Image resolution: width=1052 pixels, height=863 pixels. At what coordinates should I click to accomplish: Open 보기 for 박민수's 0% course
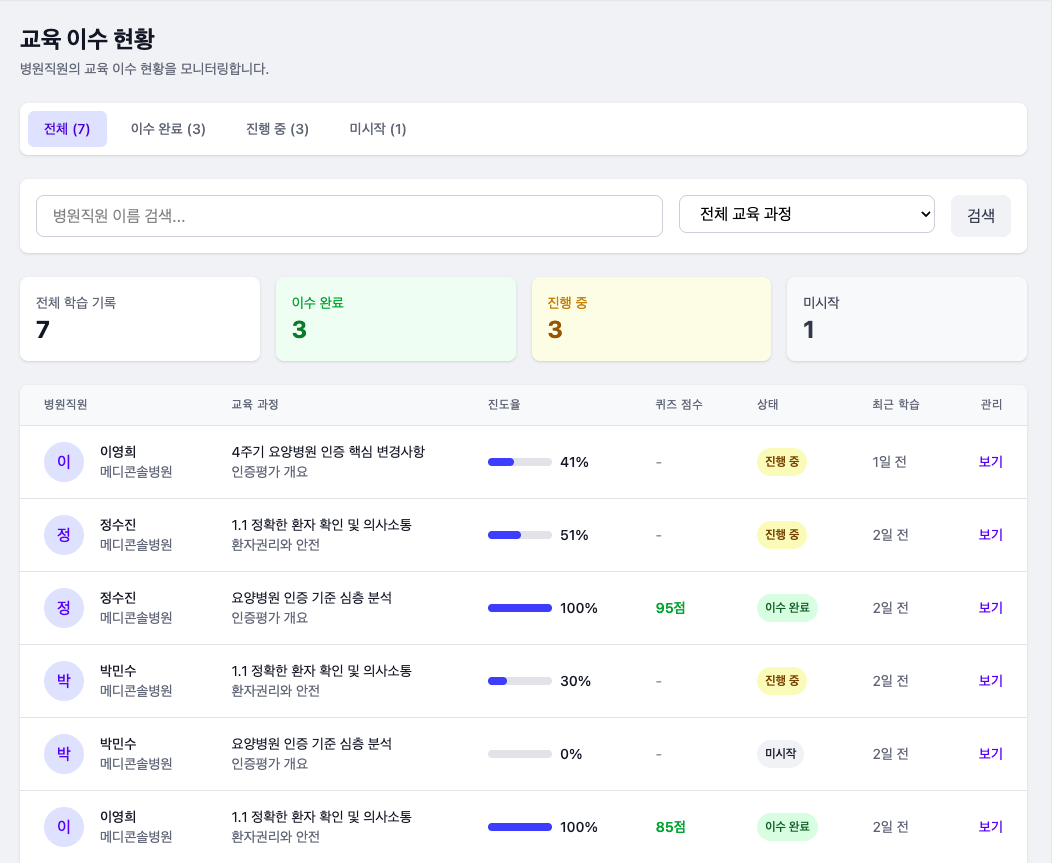click(989, 754)
